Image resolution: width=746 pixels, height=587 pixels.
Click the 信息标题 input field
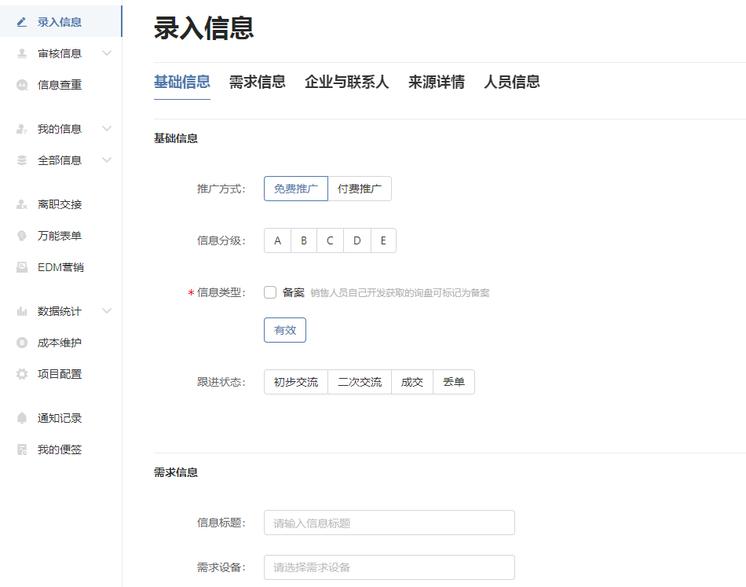click(389, 523)
